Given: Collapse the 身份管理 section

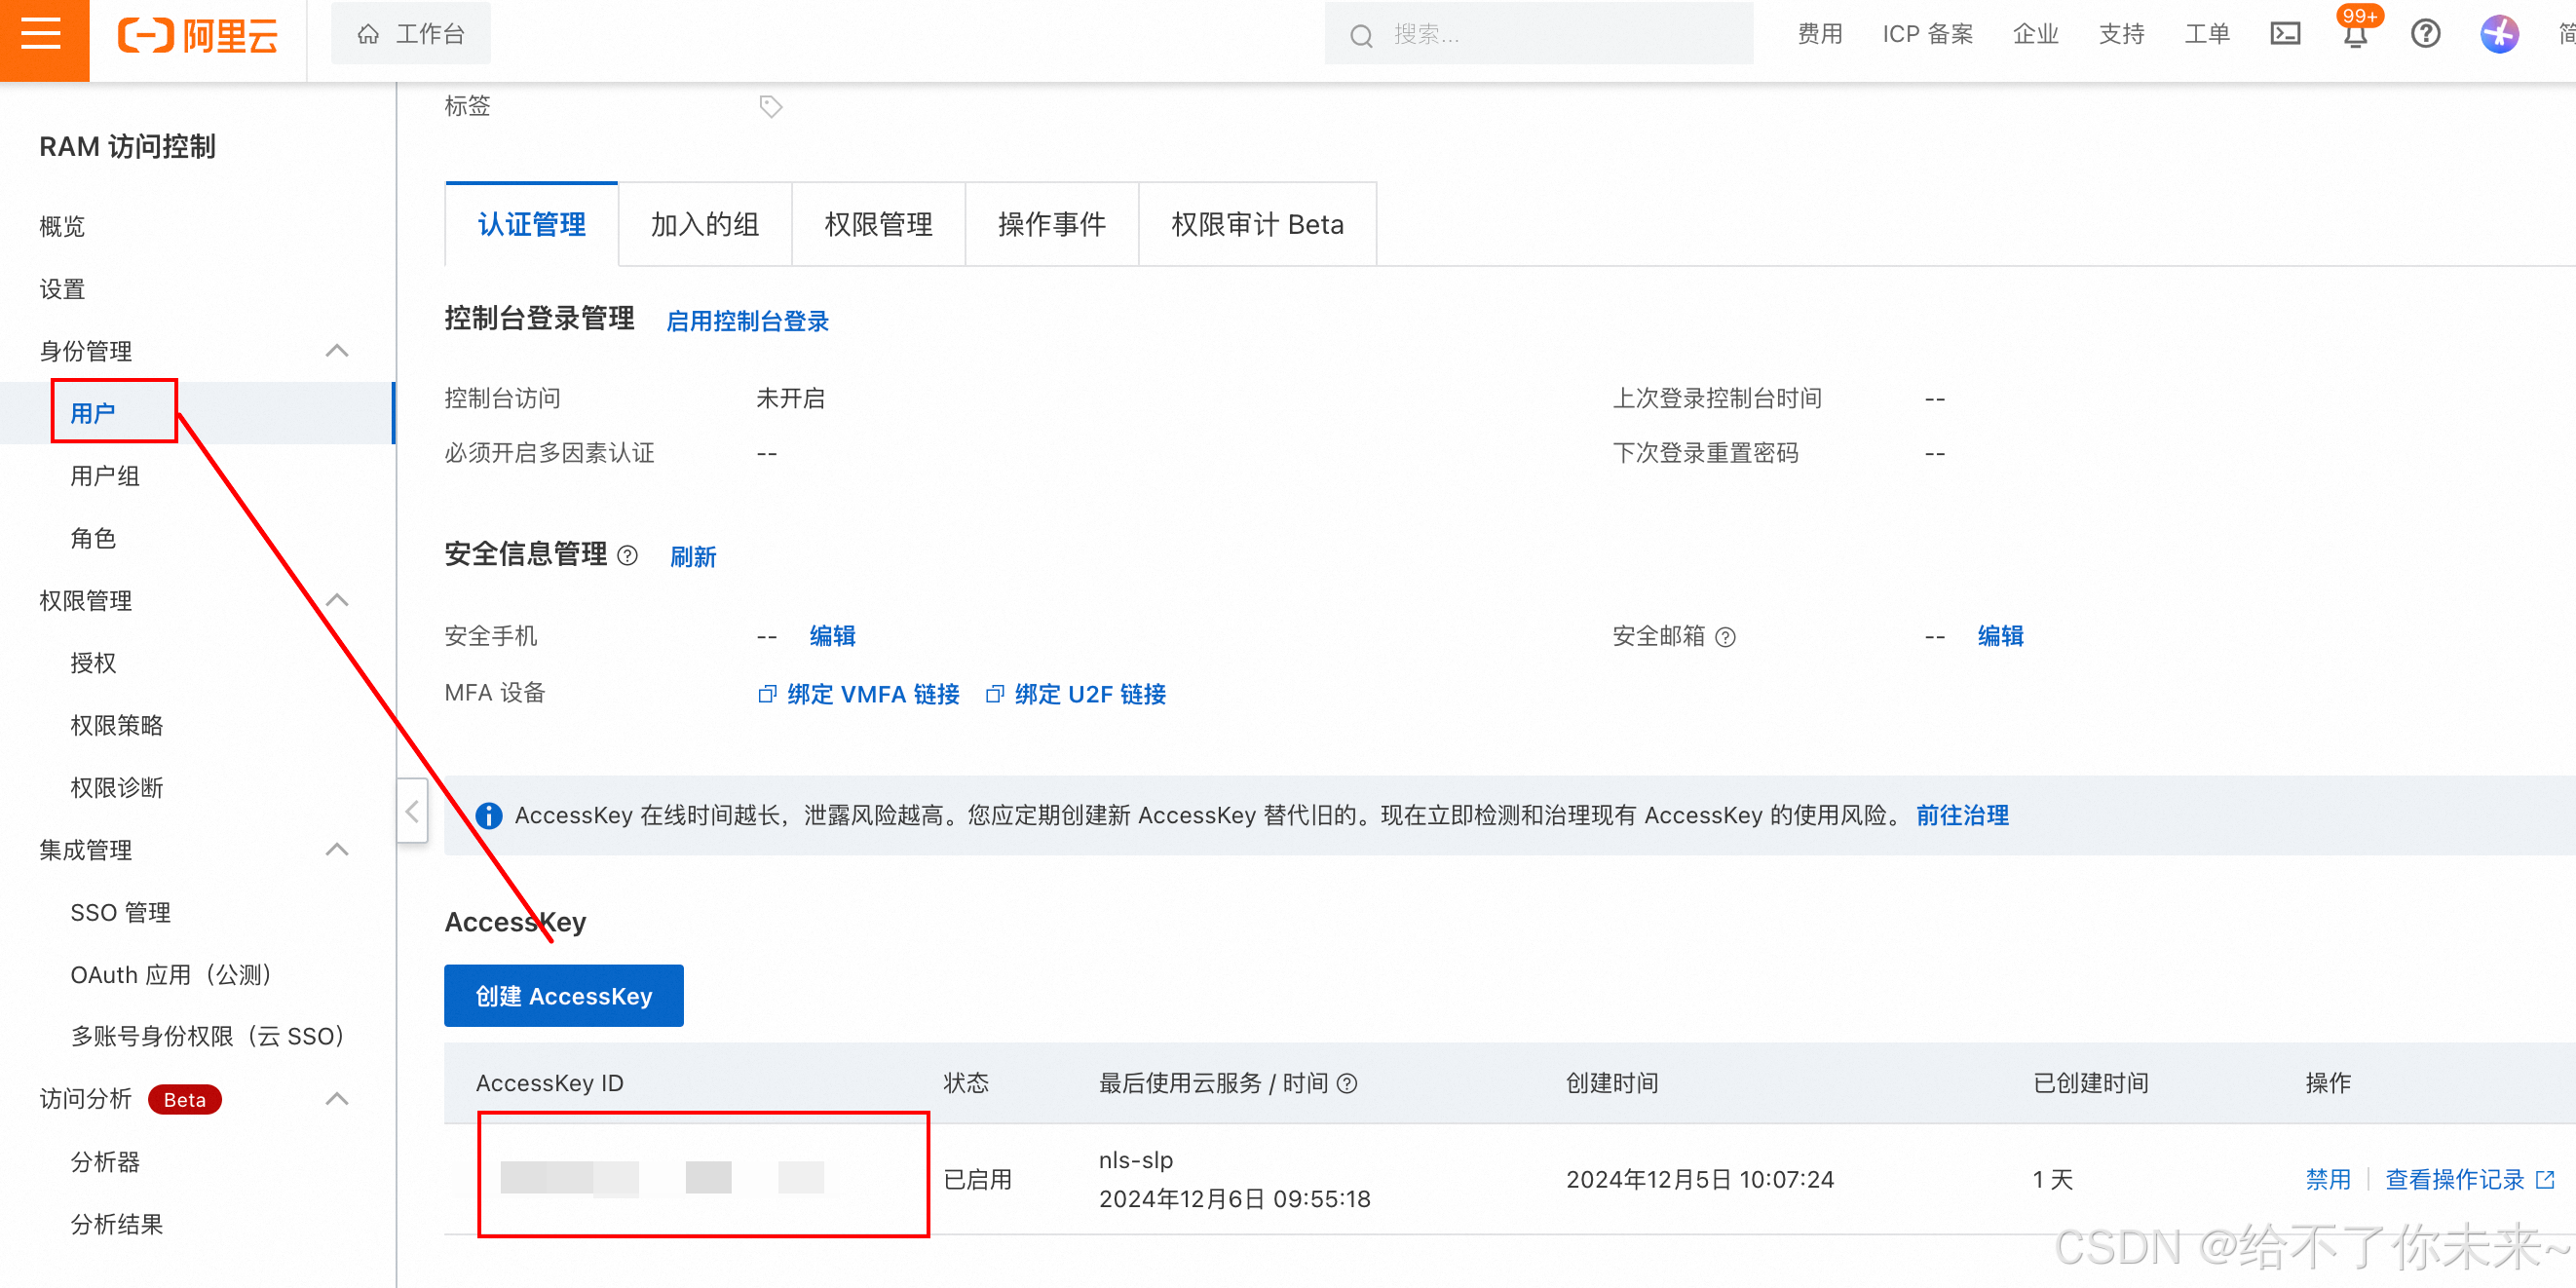Looking at the screenshot, I should click(x=337, y=351).
